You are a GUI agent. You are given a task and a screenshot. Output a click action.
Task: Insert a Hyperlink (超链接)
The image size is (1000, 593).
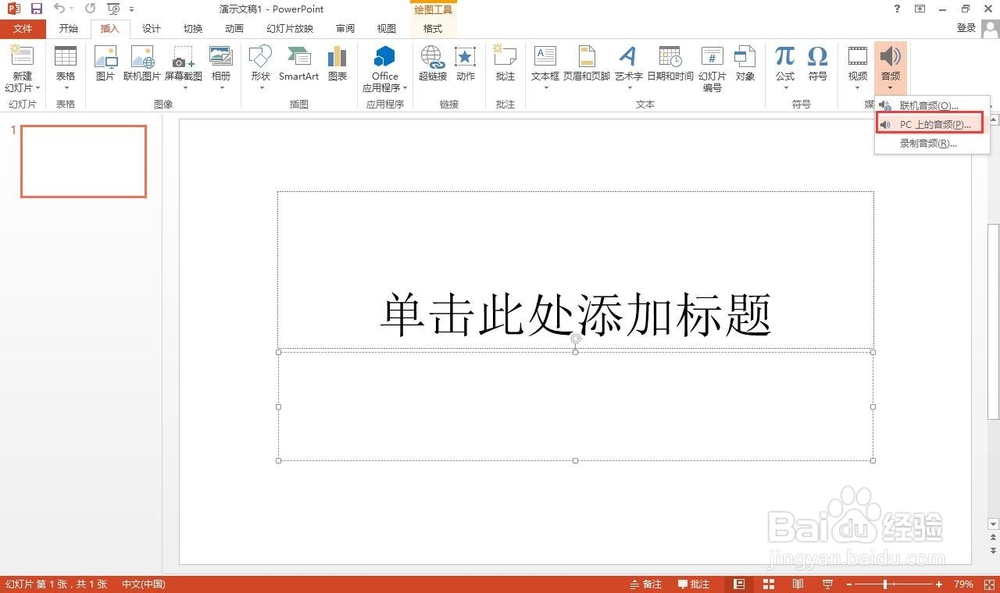tap(432, 64)
